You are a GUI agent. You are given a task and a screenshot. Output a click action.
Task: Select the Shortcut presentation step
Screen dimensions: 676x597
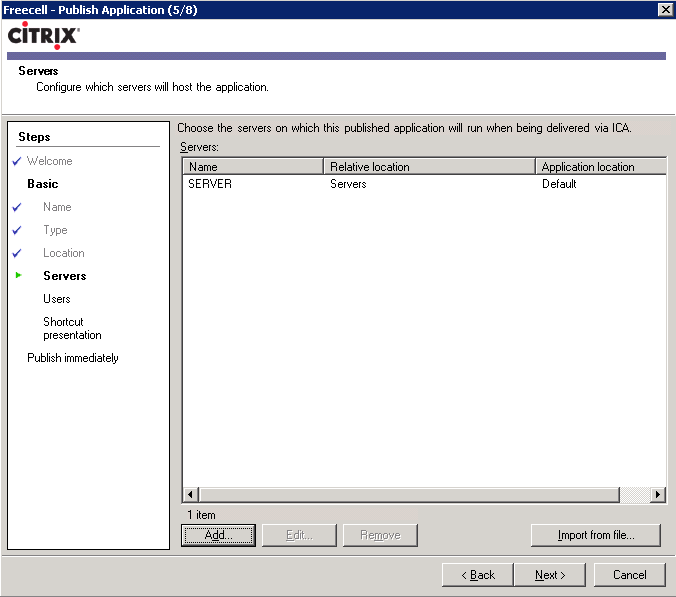click(x=72, y=328)
